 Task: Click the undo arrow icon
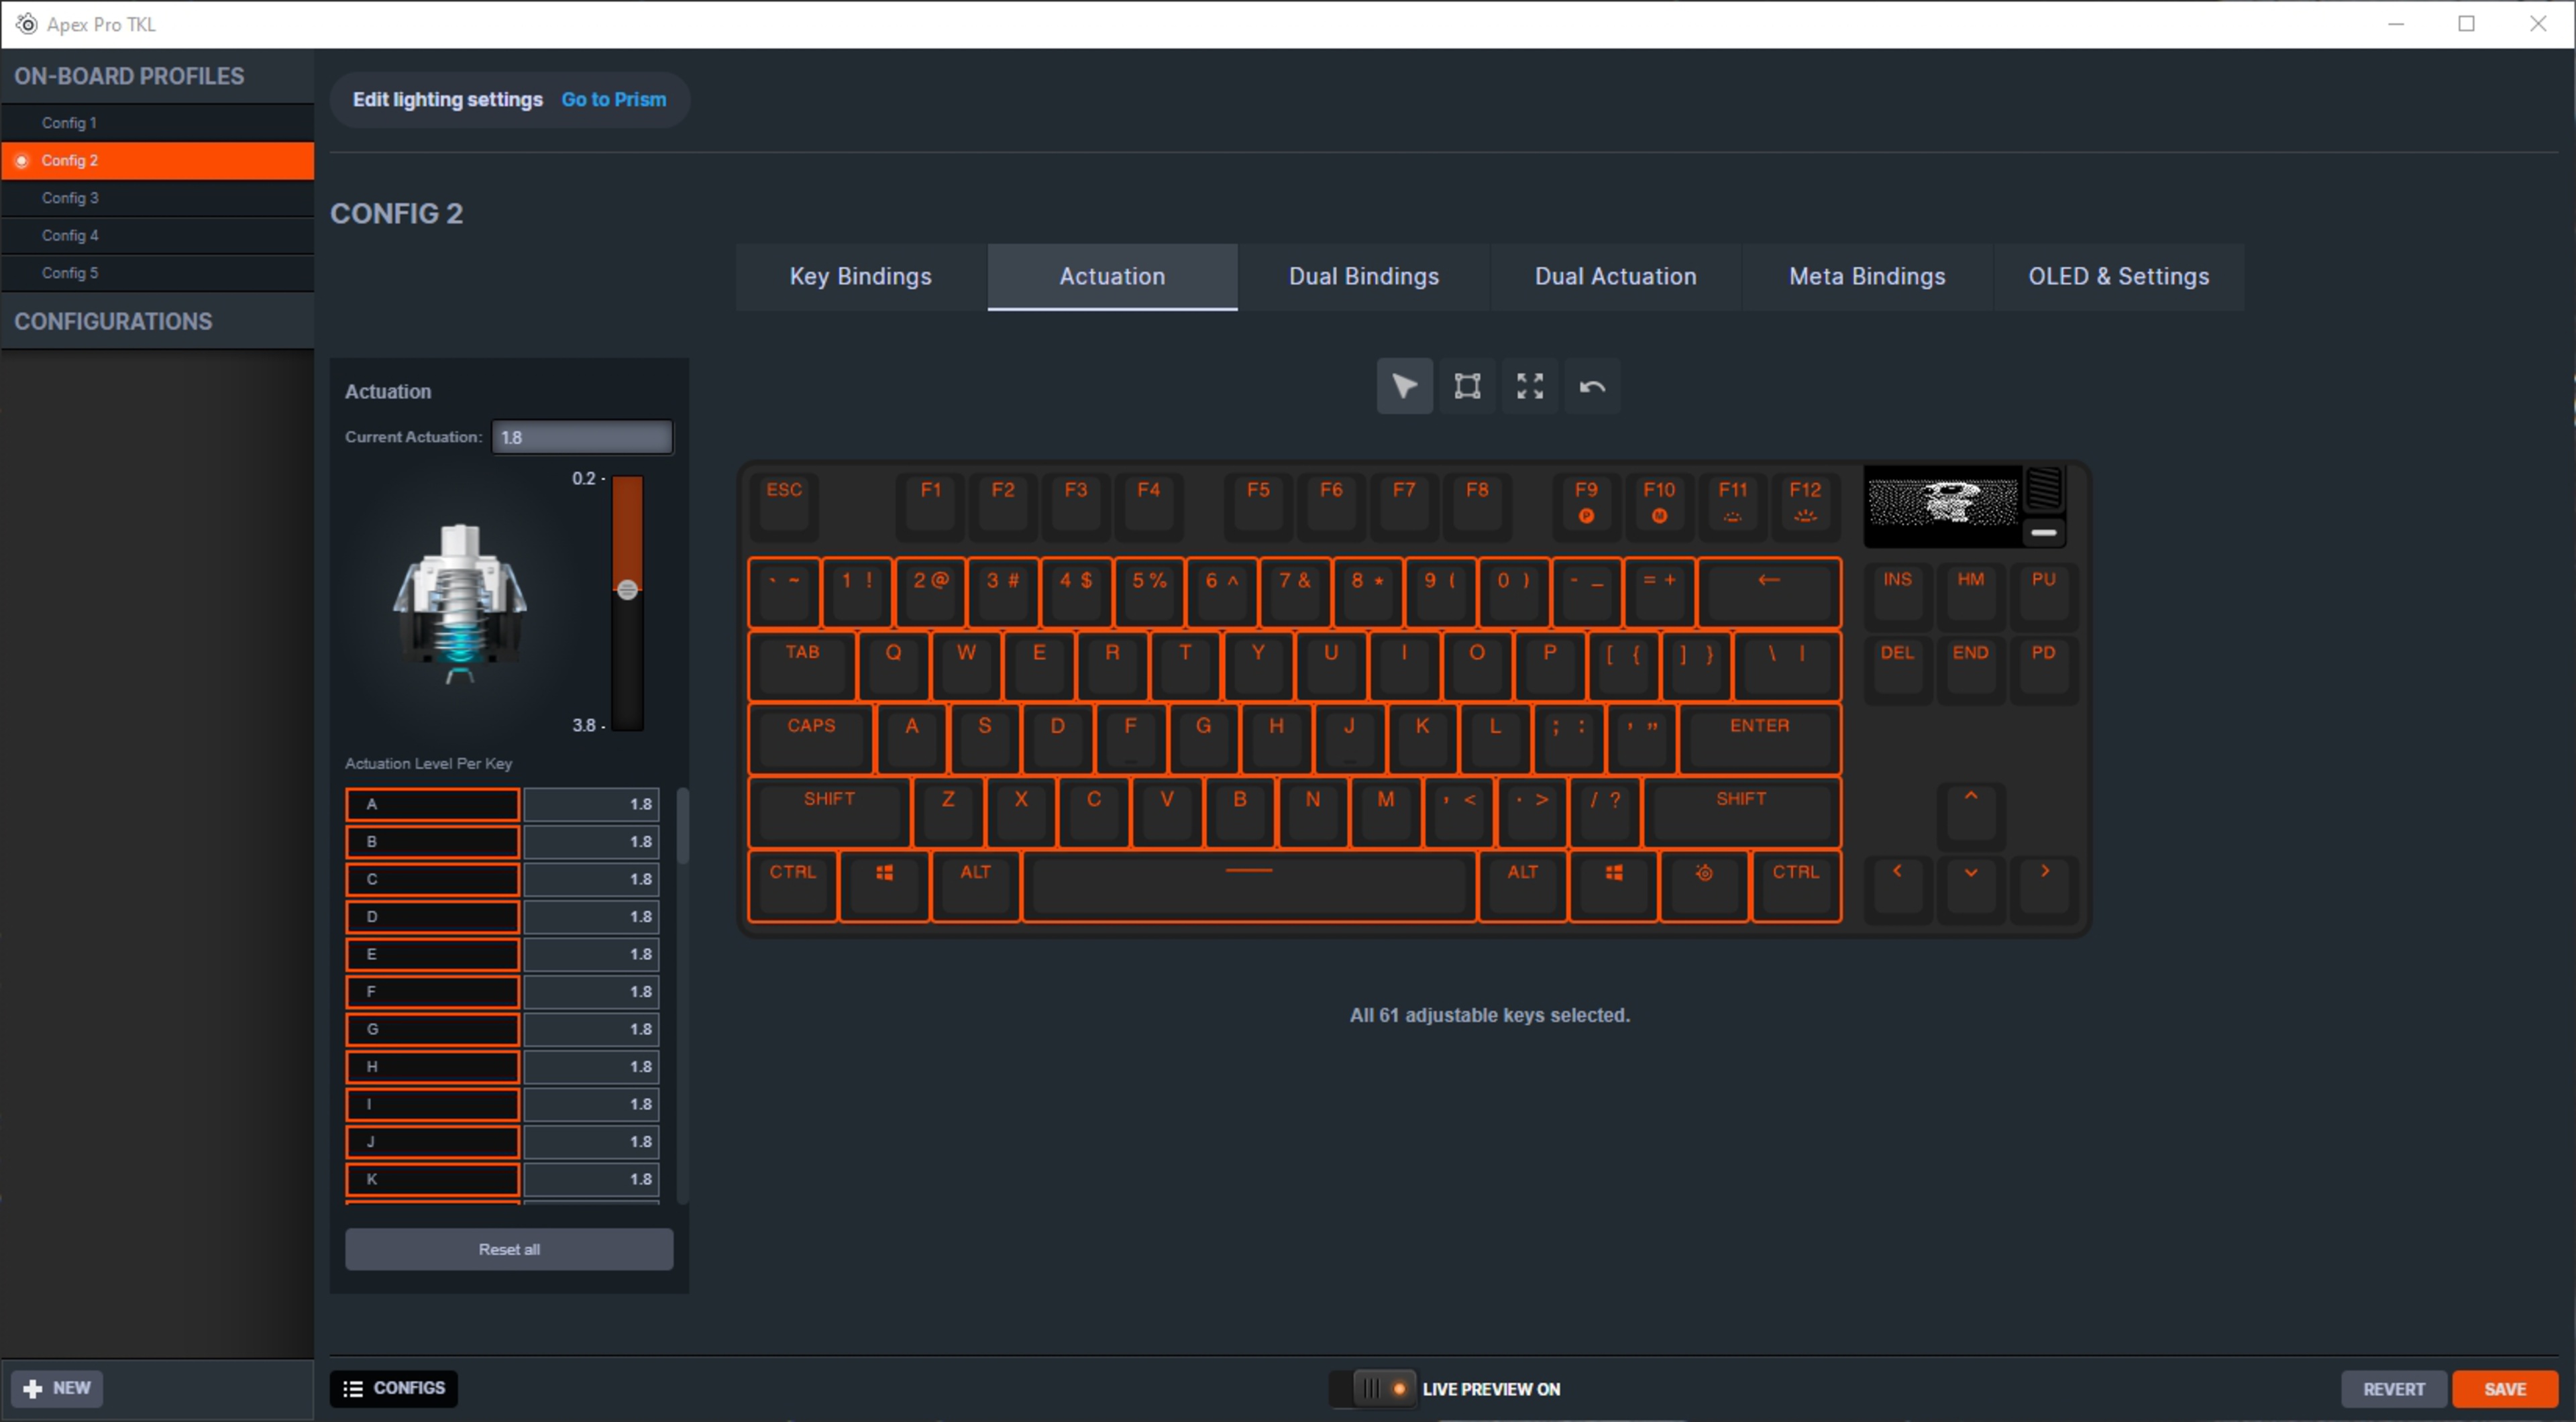(x=1592, y=386)
